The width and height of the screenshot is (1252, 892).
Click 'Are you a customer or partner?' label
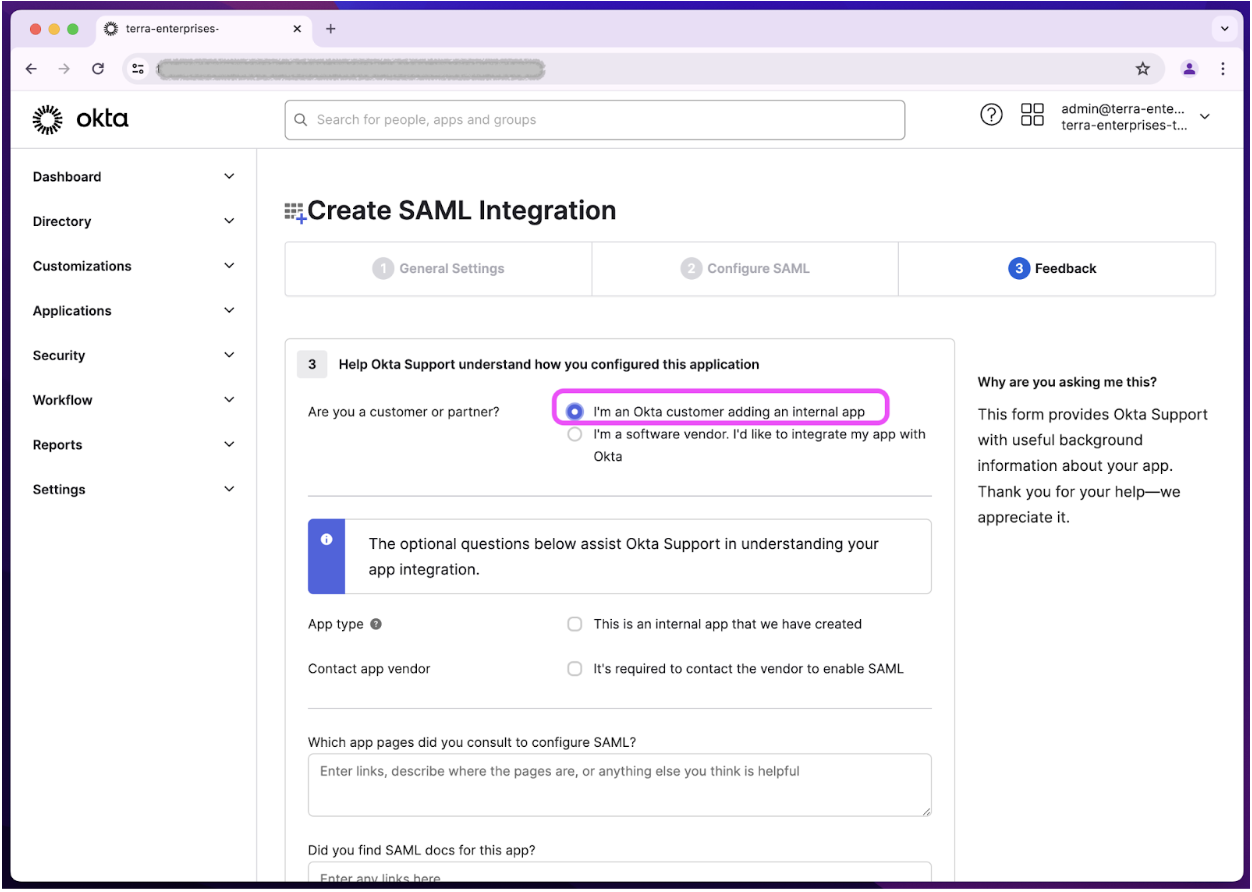(x=404, y=411)
